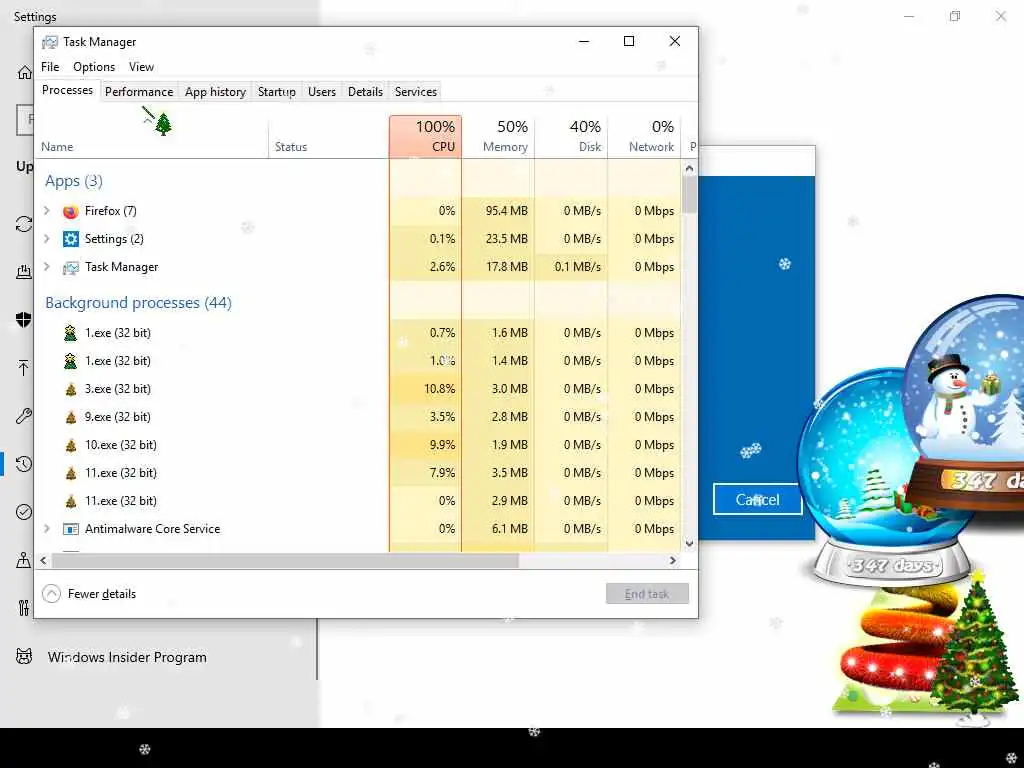Switch to the Startup tab

[277, 92]
